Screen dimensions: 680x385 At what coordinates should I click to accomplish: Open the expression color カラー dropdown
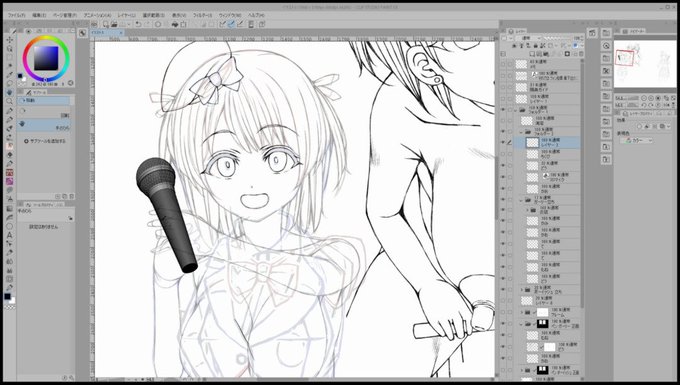(x=637, y=140)
